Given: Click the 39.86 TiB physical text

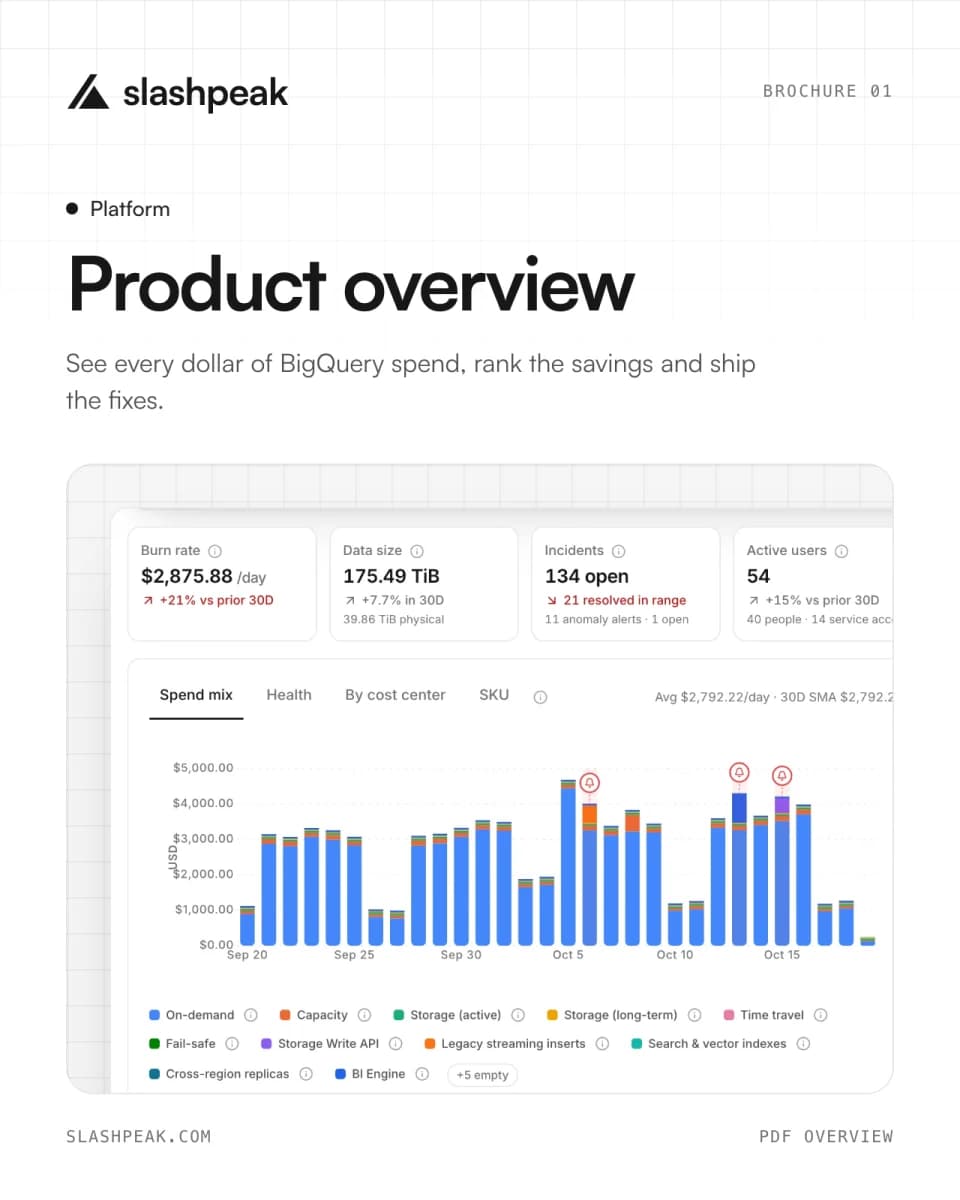Looking at the screenshot, I should click(x=394, y=620).
